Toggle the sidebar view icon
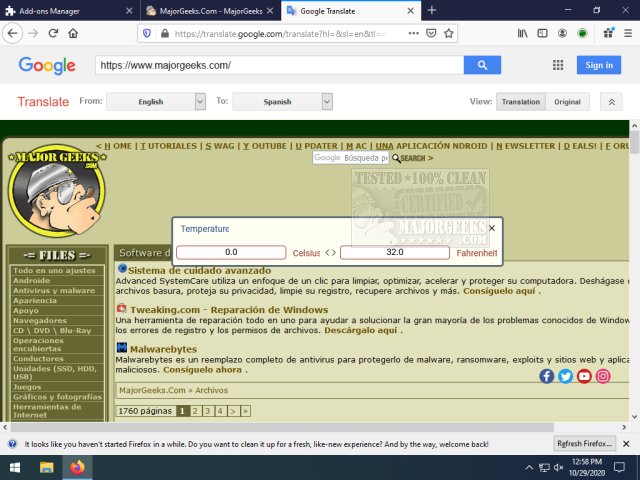This screenshot has height=480, width=640. point(542,33)
